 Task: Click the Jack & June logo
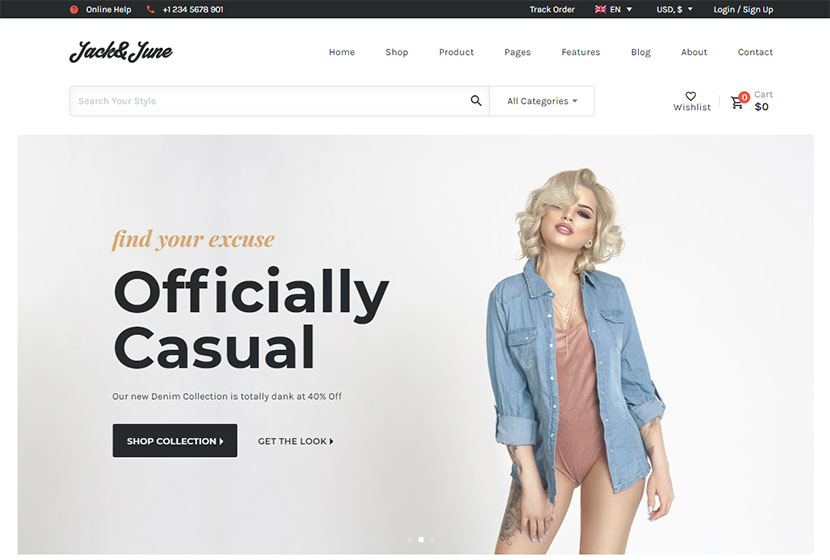click(x=121, y=51)
